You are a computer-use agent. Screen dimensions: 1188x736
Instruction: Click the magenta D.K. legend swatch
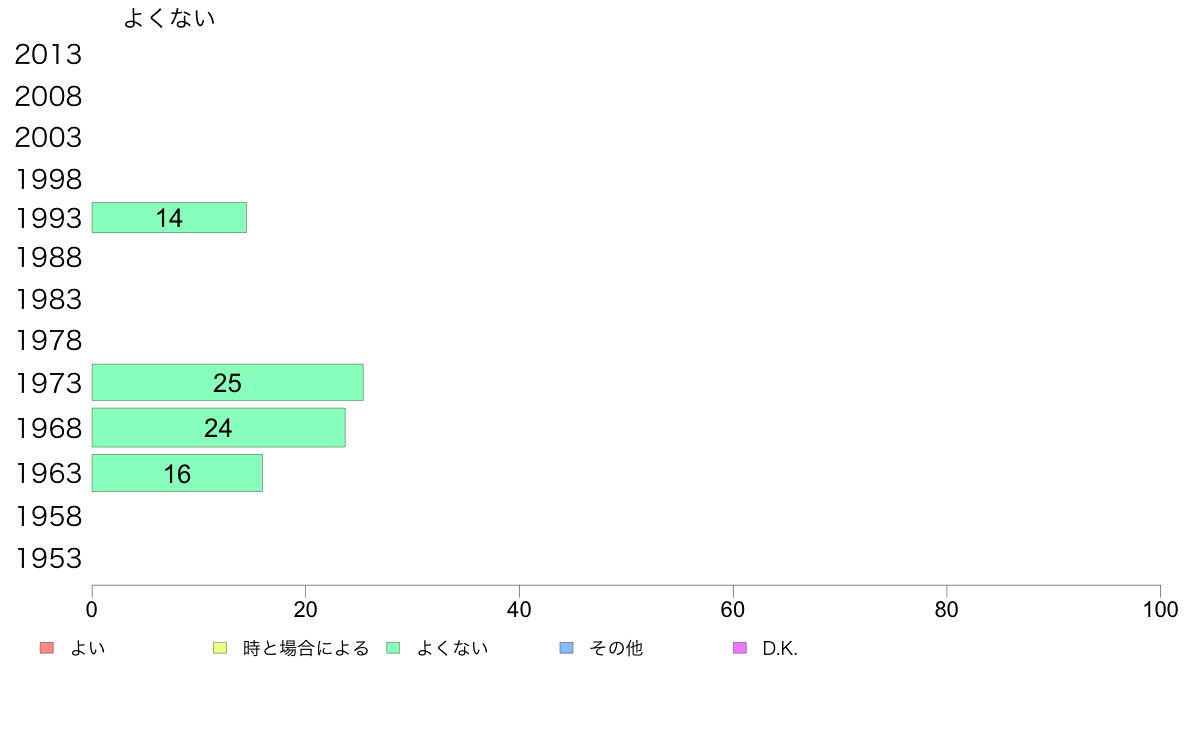[740, 648]
